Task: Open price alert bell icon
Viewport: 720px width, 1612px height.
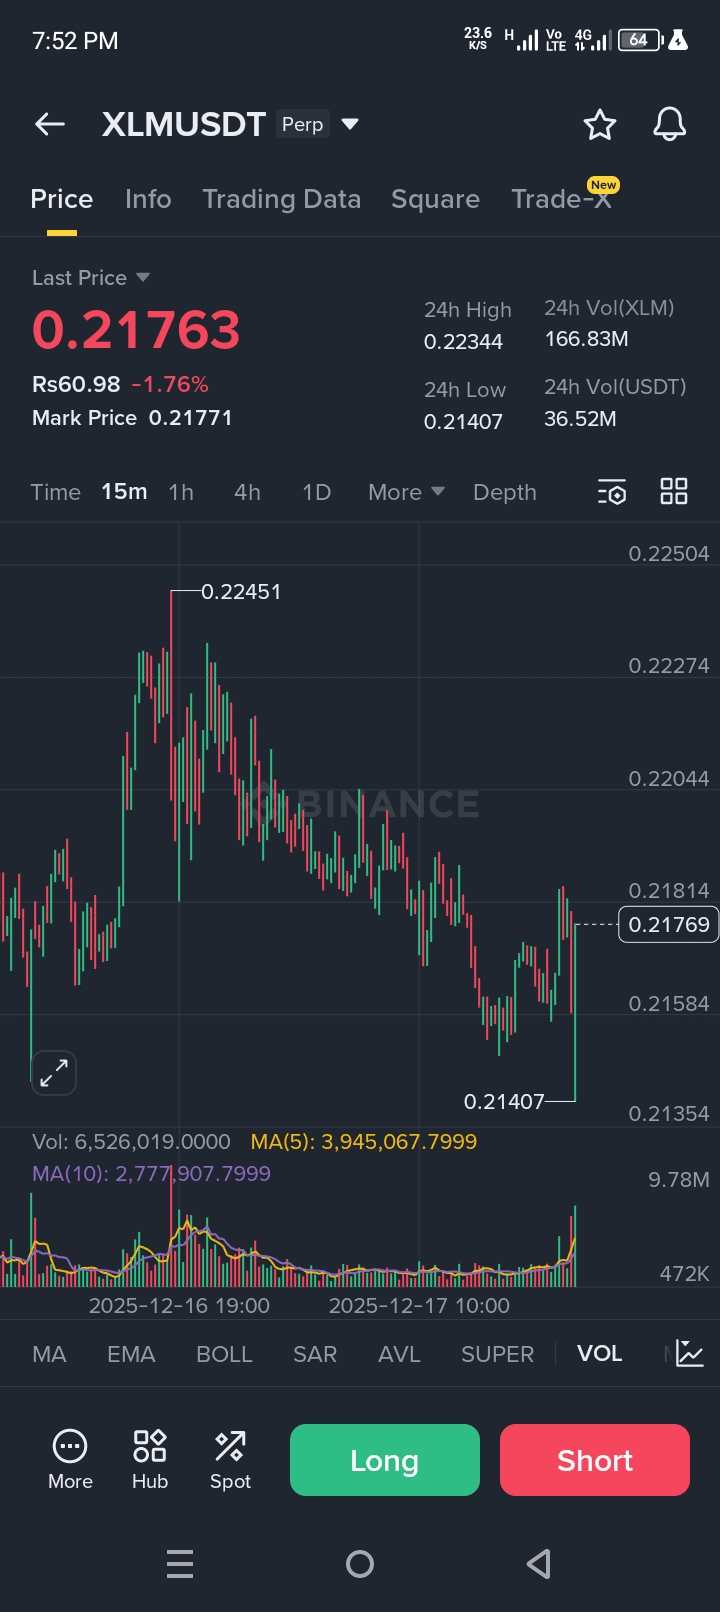Action: point(670,124)
